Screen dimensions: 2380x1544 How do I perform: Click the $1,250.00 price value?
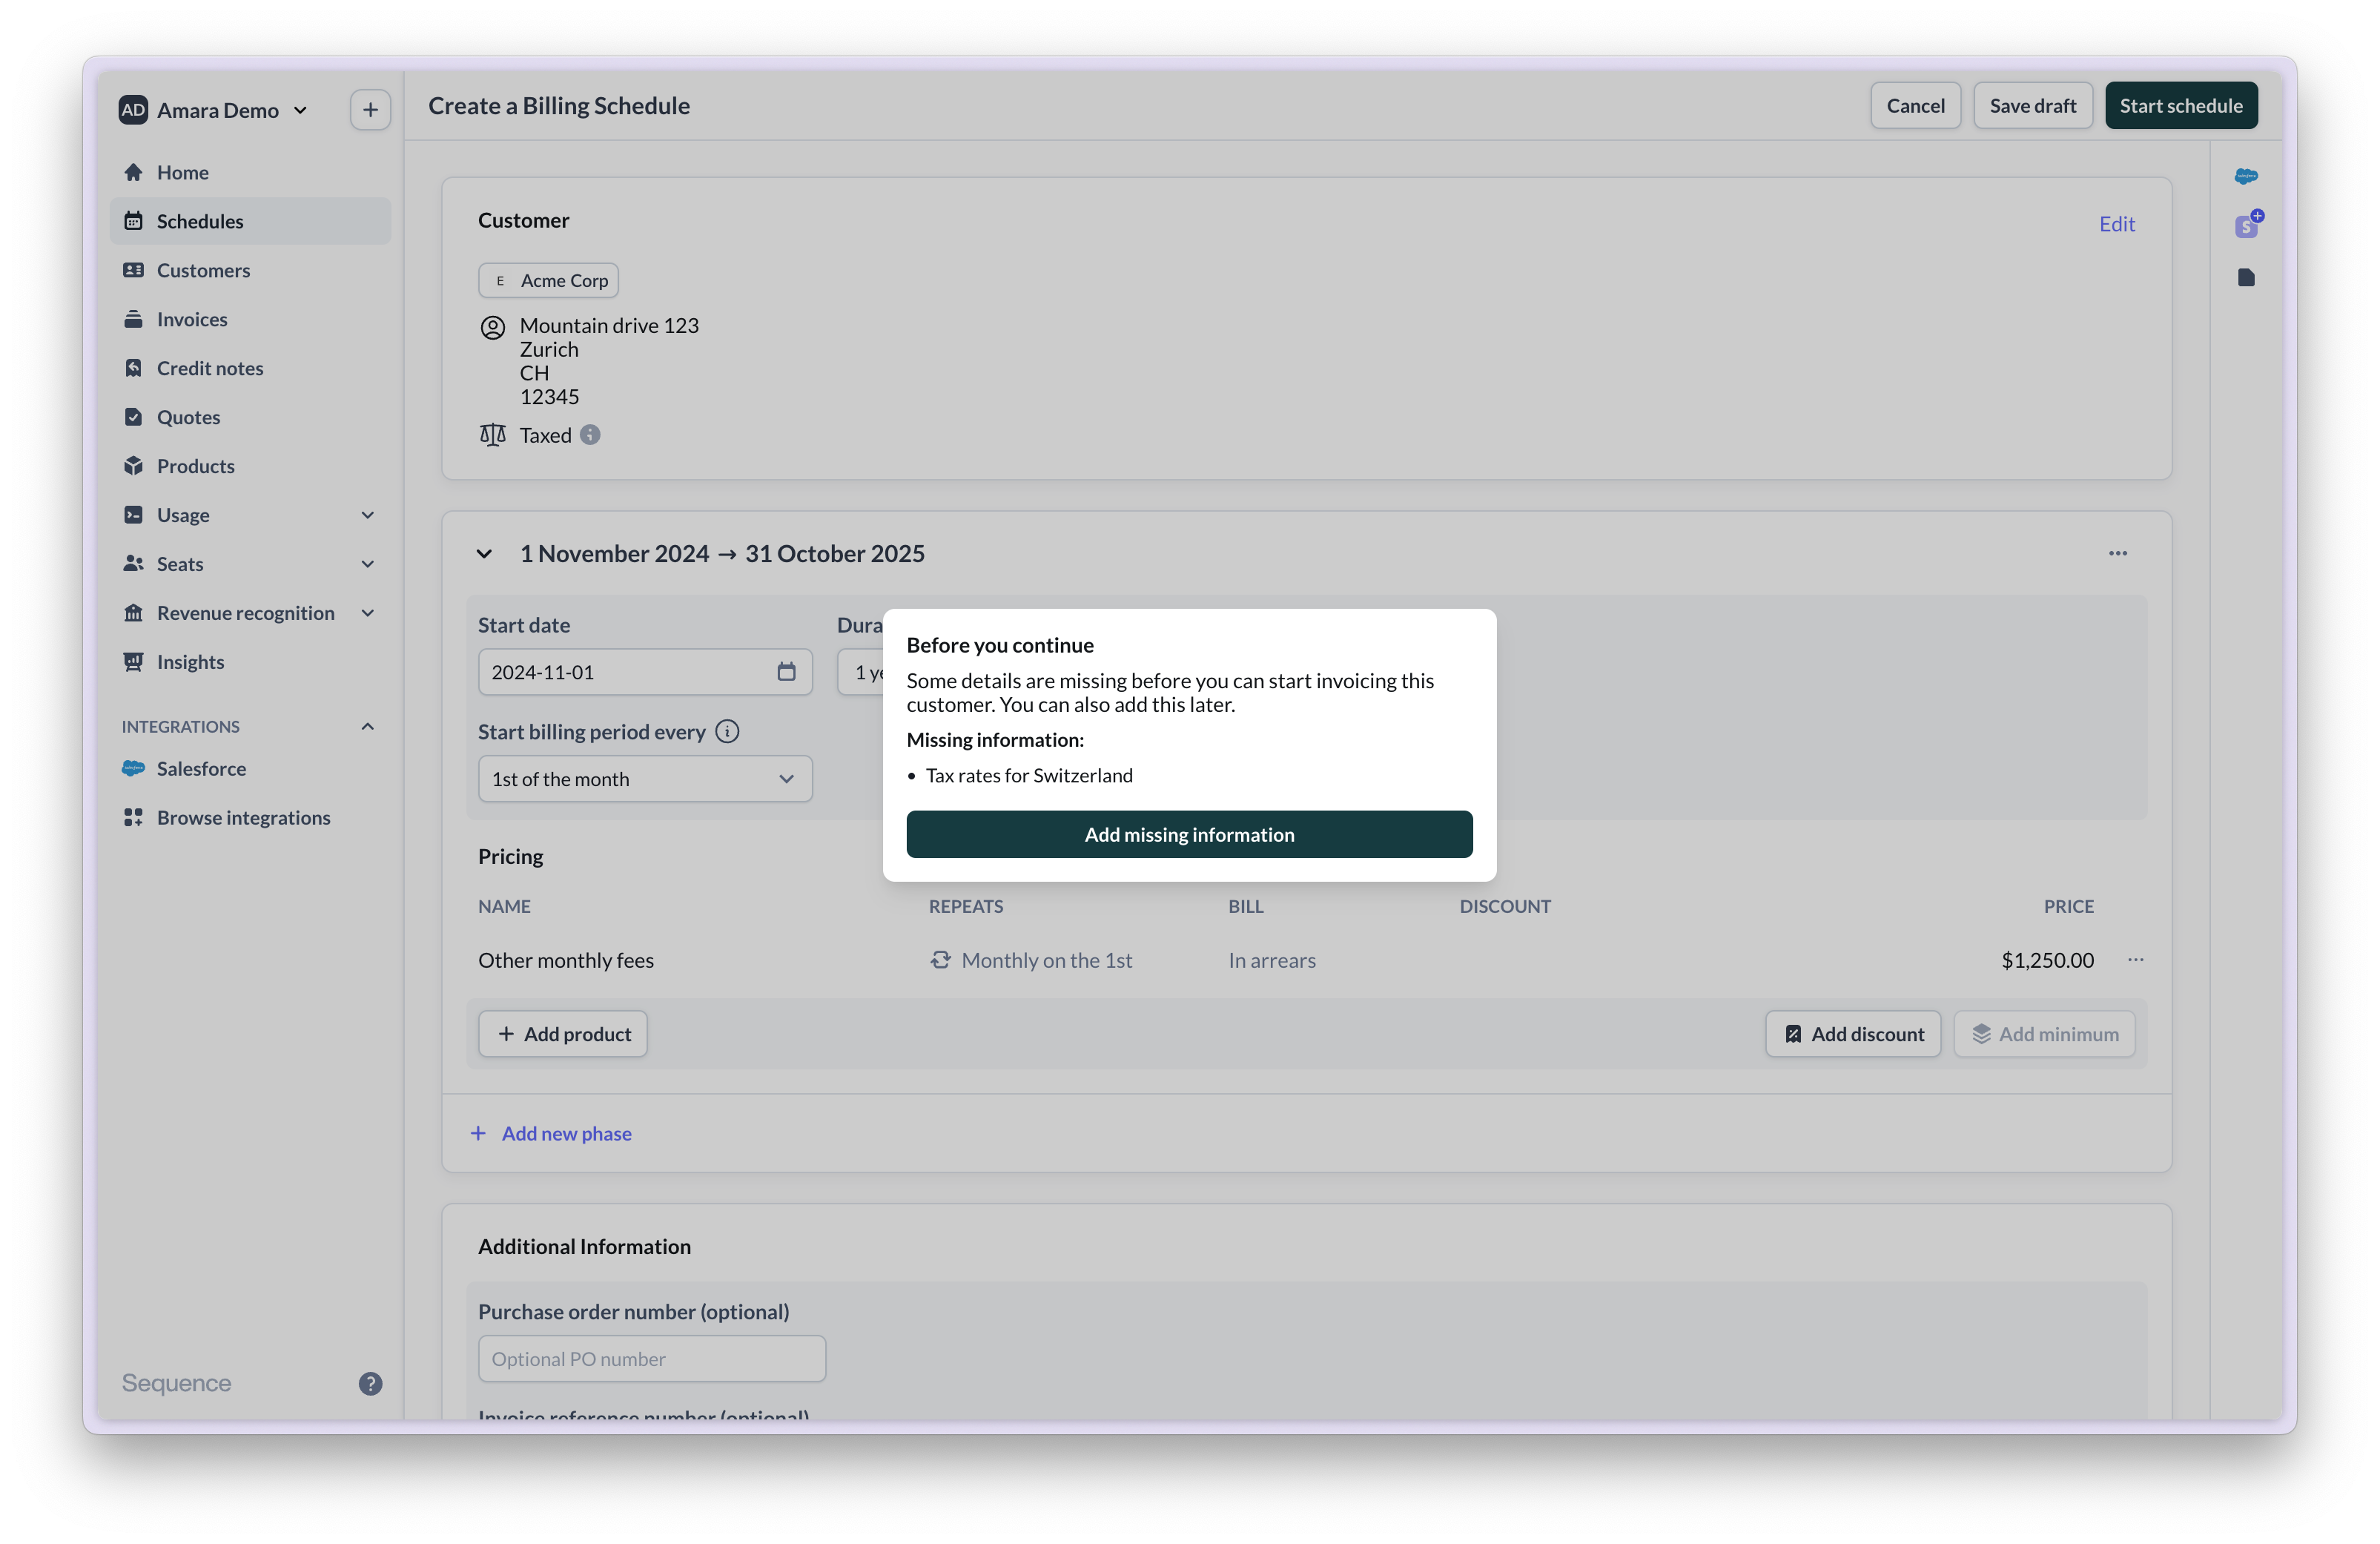click(2047, 960)
